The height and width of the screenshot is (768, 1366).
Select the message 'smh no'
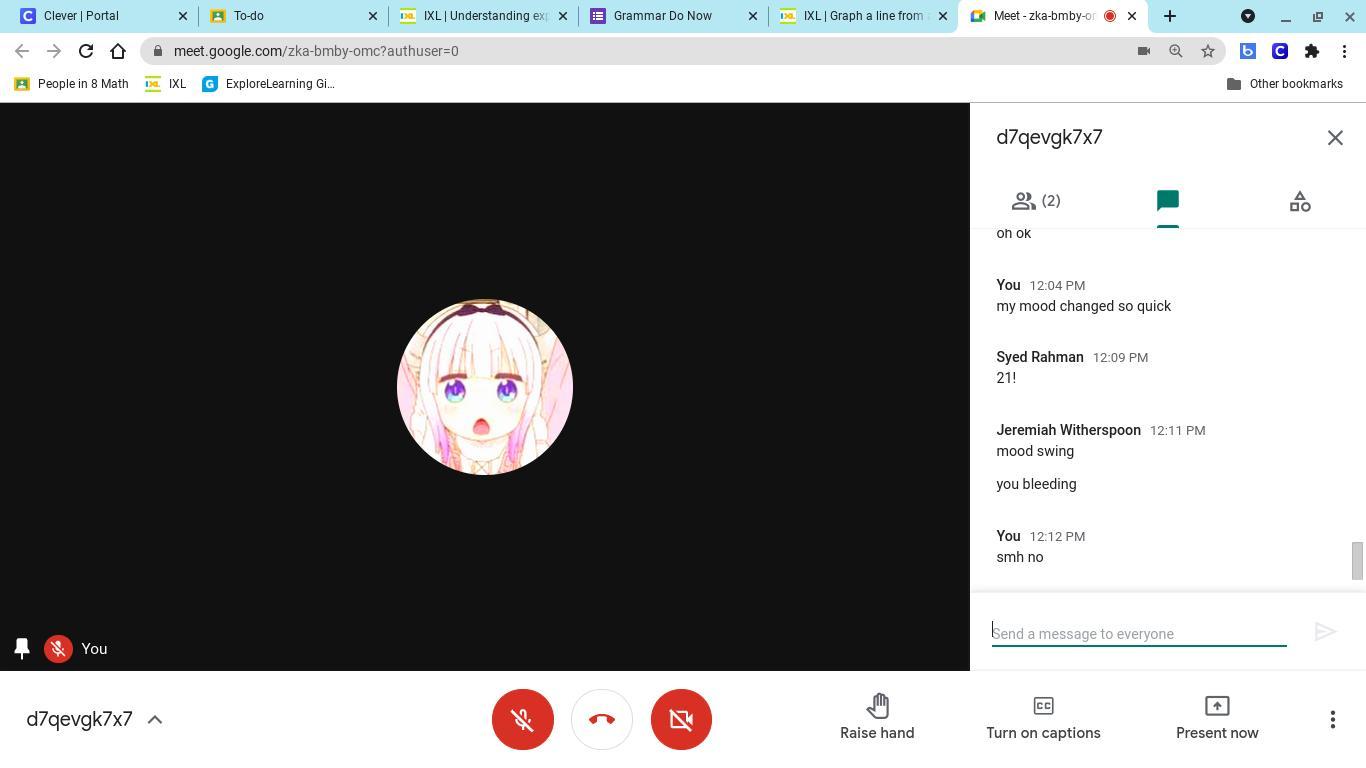coord(1019,557)
